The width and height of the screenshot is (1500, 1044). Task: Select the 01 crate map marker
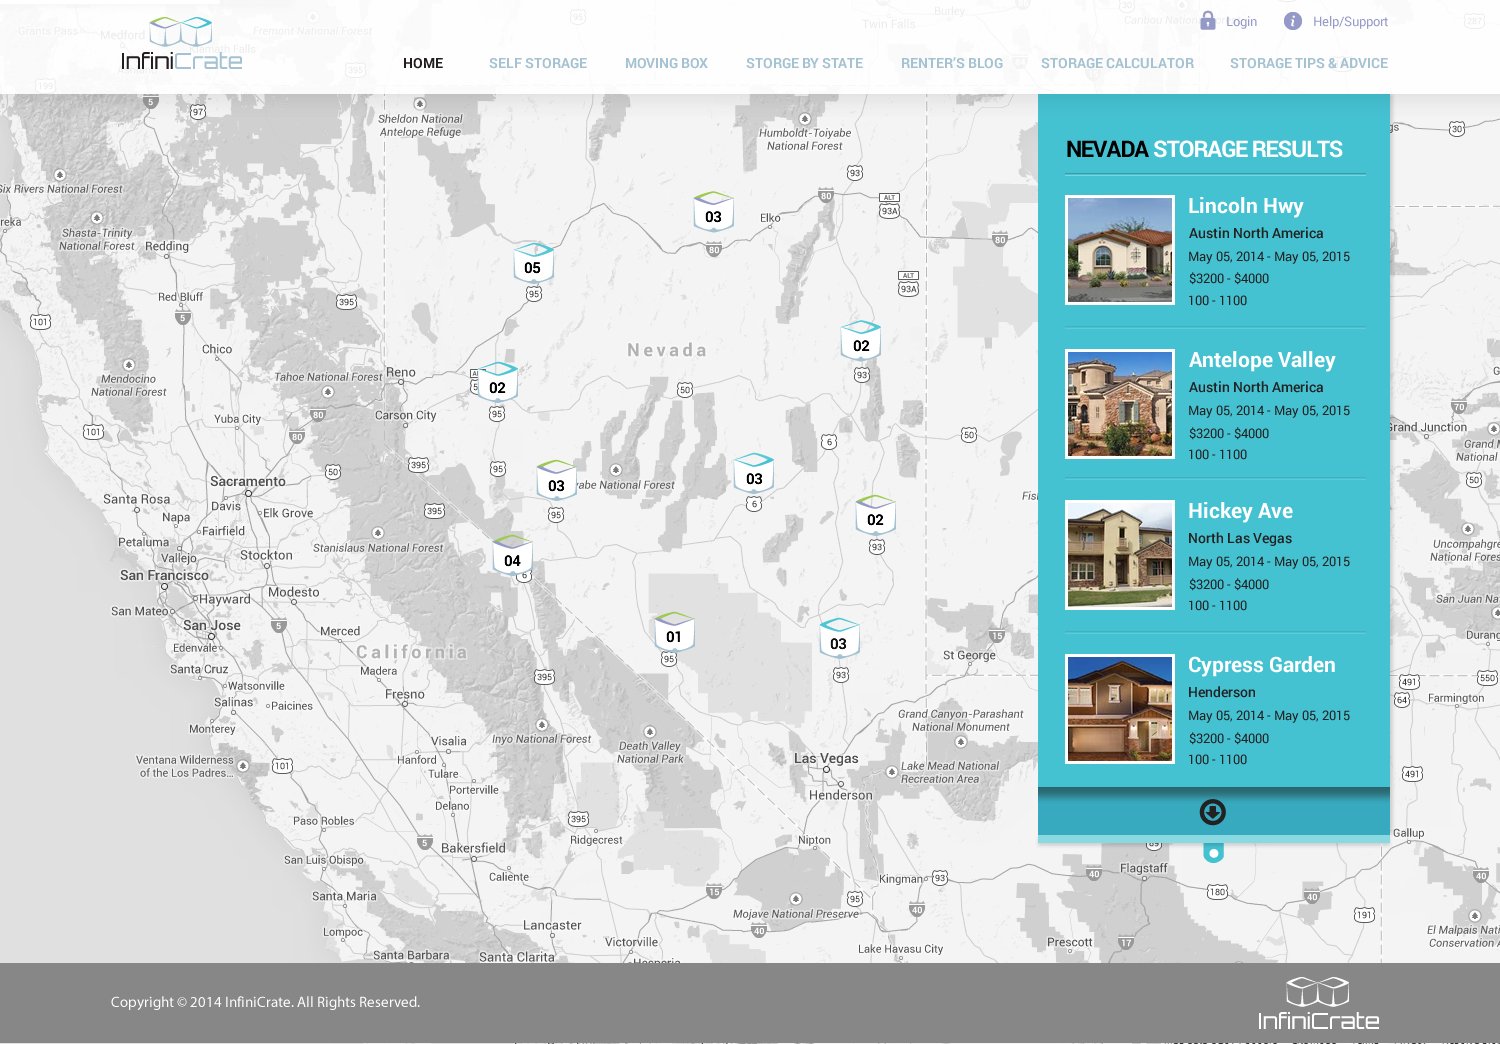674,633
